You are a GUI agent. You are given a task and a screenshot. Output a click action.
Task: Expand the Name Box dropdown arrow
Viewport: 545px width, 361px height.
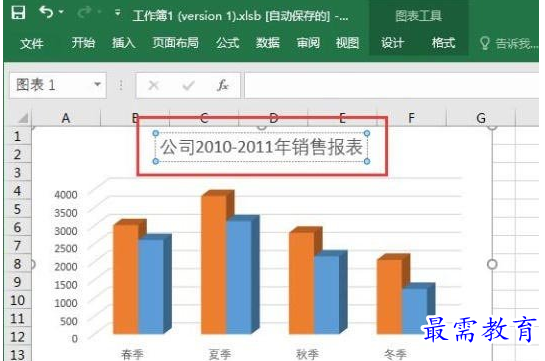coord(98,84)
